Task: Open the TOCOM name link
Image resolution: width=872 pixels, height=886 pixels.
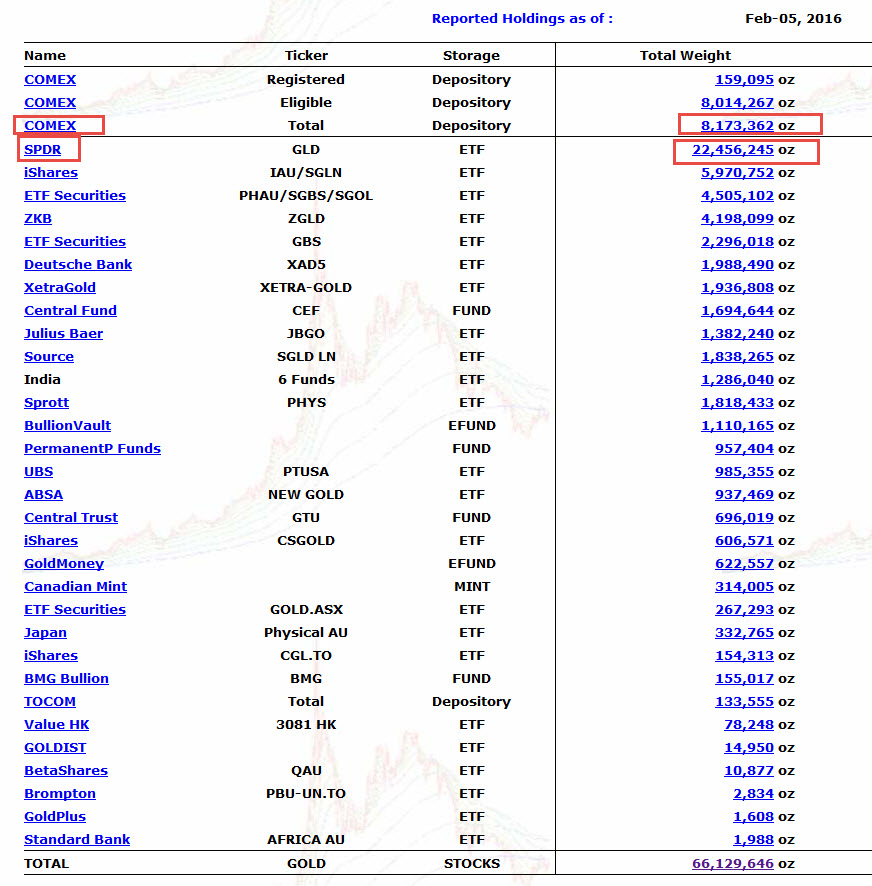Action: pyautogui.click(x=50, y=702)
